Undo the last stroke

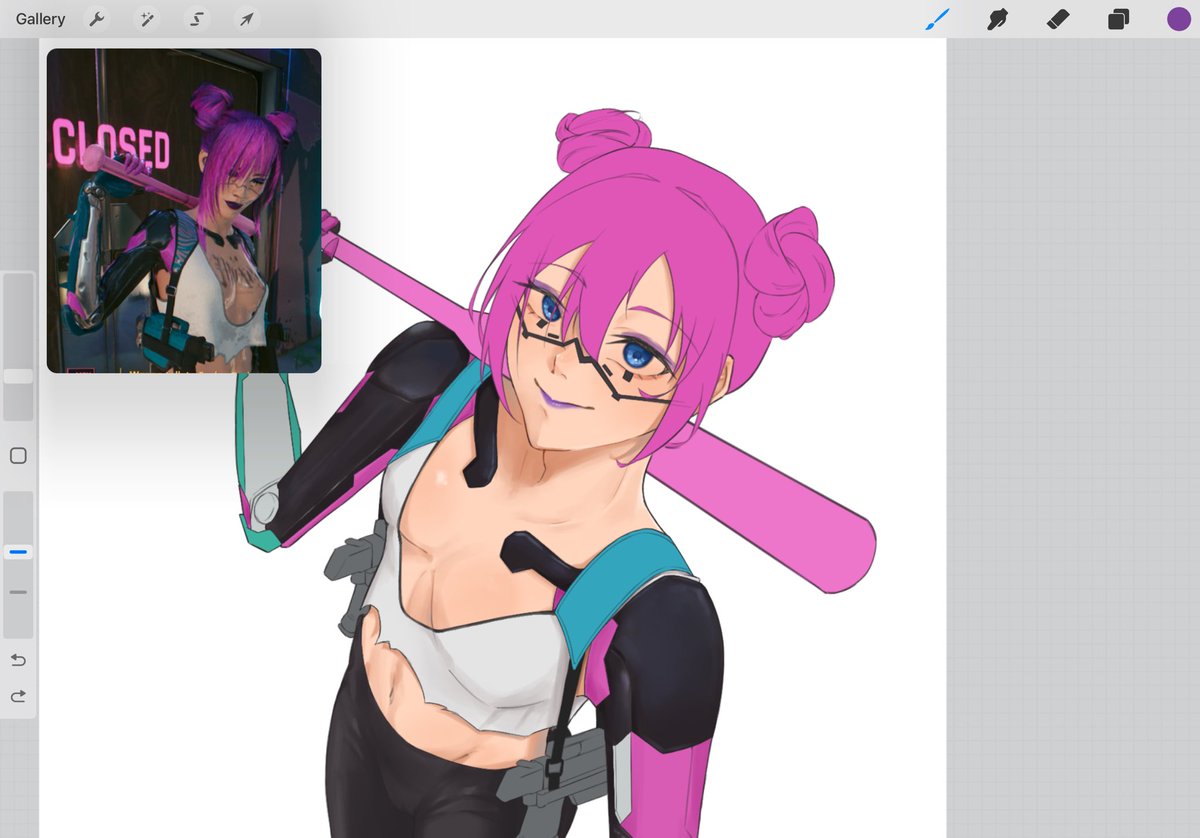[18, 660]
